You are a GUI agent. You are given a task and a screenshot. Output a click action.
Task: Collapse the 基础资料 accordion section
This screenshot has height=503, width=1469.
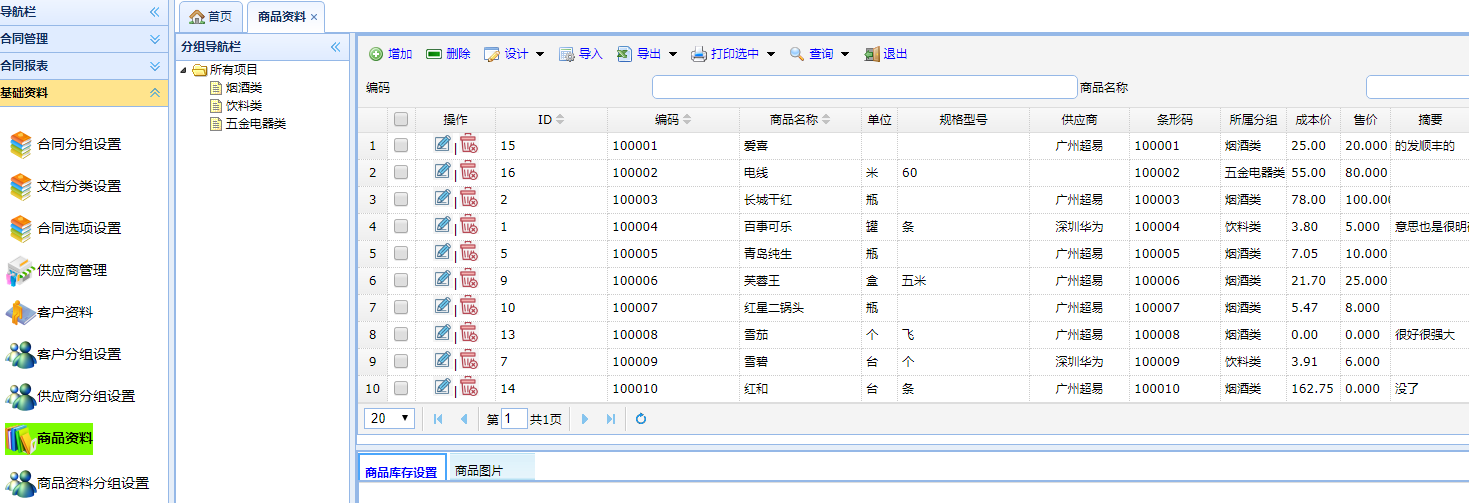click(154, 93)
